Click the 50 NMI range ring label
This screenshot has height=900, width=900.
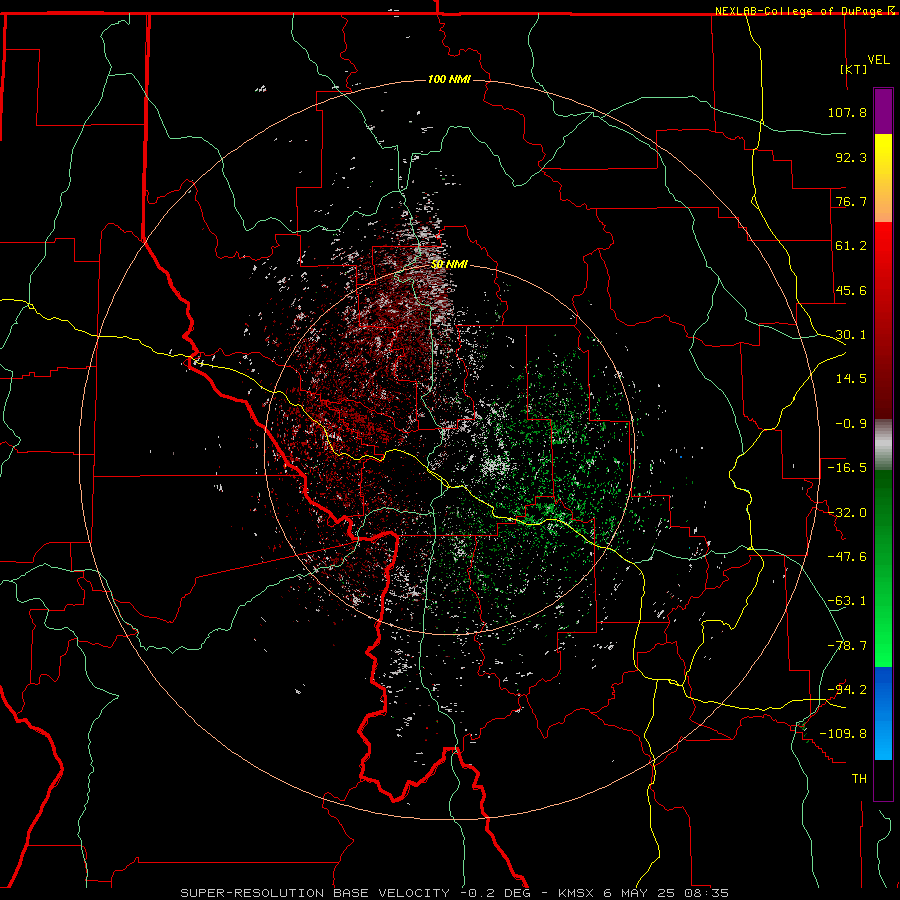coord(449,265)
